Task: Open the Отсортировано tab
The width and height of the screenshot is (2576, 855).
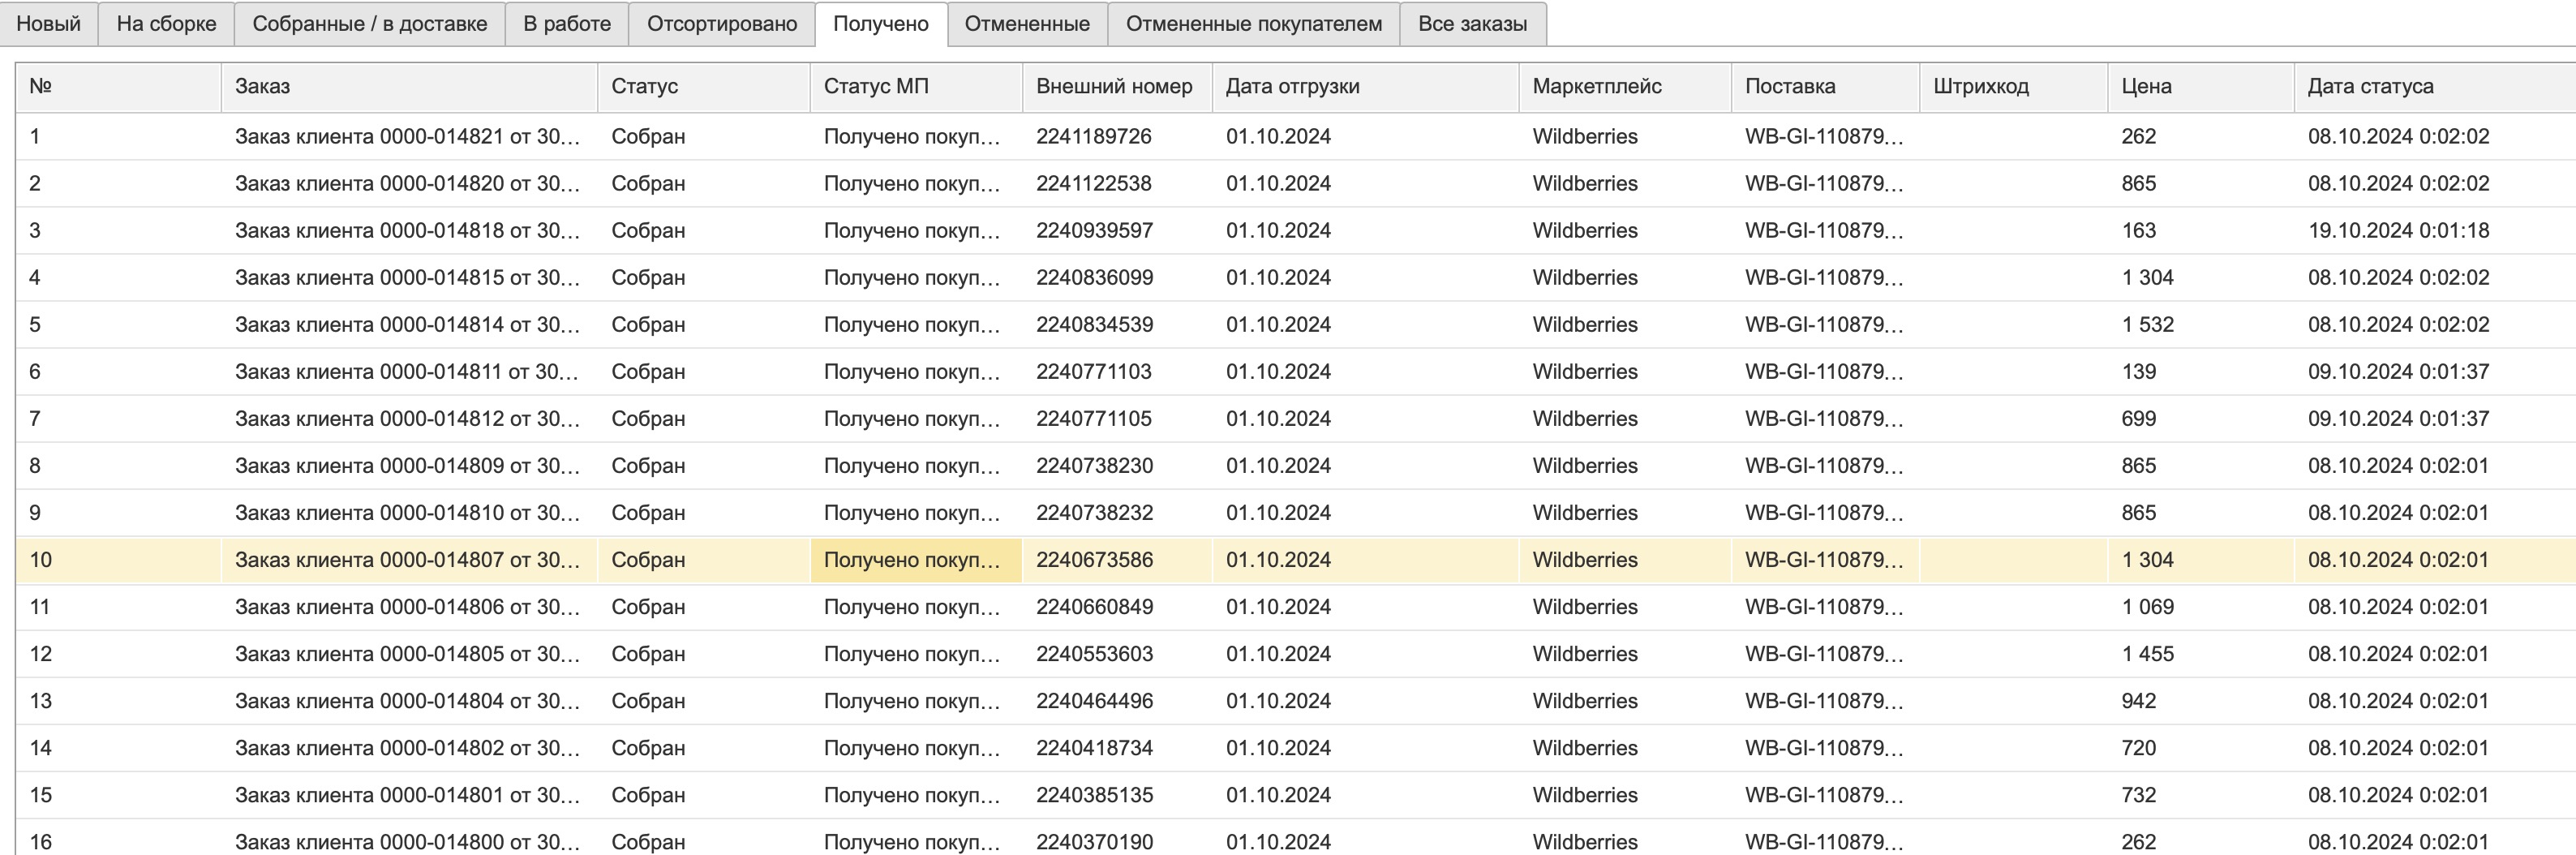Action: click(722, 24)
